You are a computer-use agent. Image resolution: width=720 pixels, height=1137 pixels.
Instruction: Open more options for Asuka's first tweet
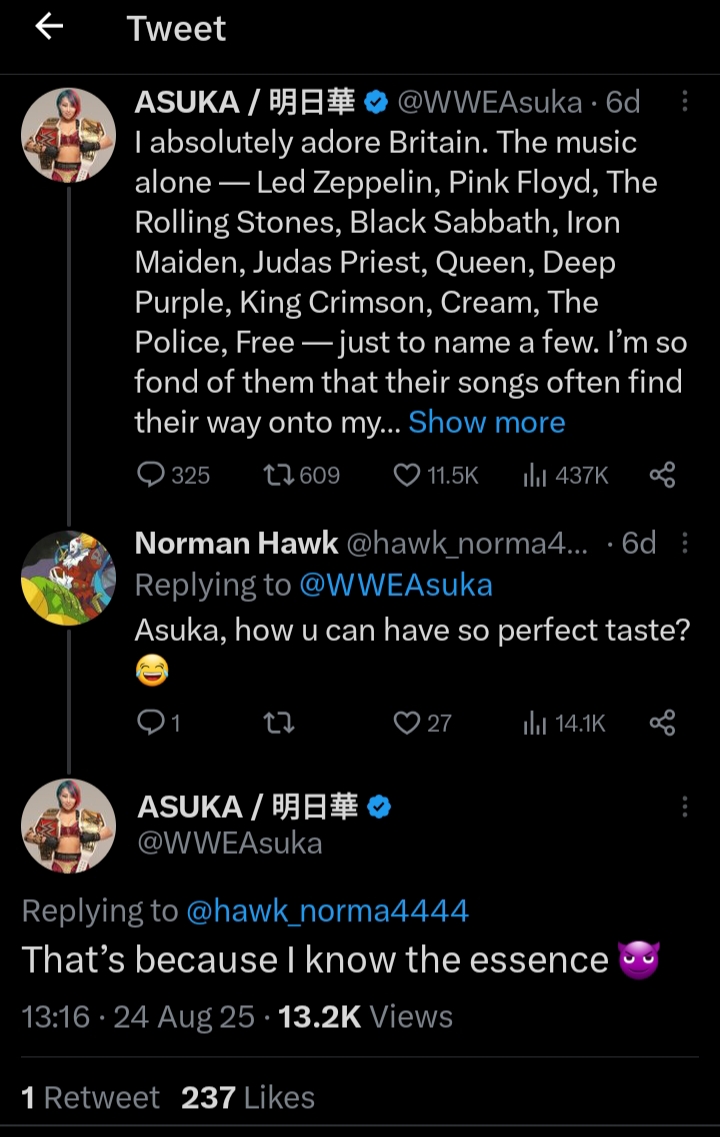click(x=685, y=102)
